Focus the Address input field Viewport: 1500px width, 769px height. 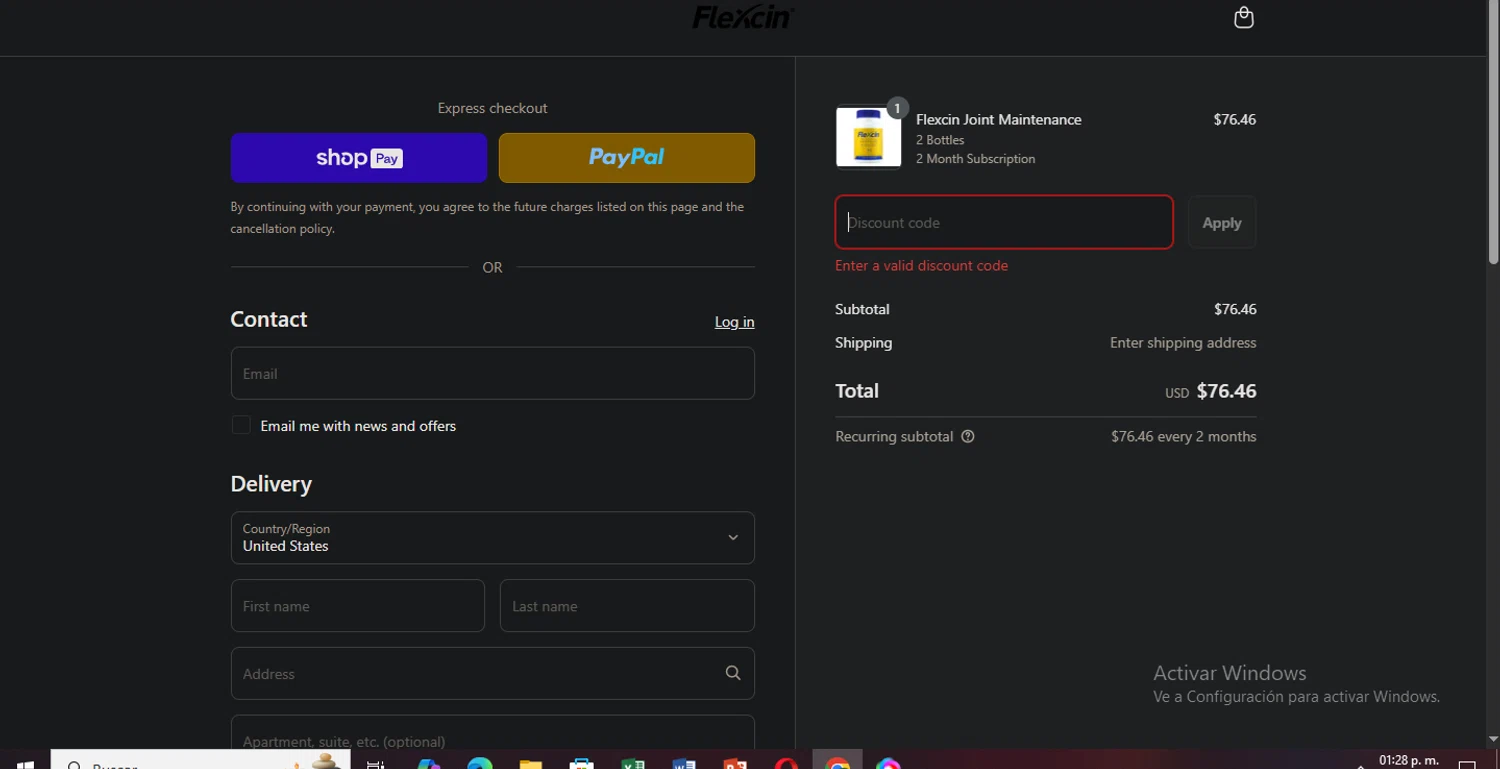pos(492,673)
